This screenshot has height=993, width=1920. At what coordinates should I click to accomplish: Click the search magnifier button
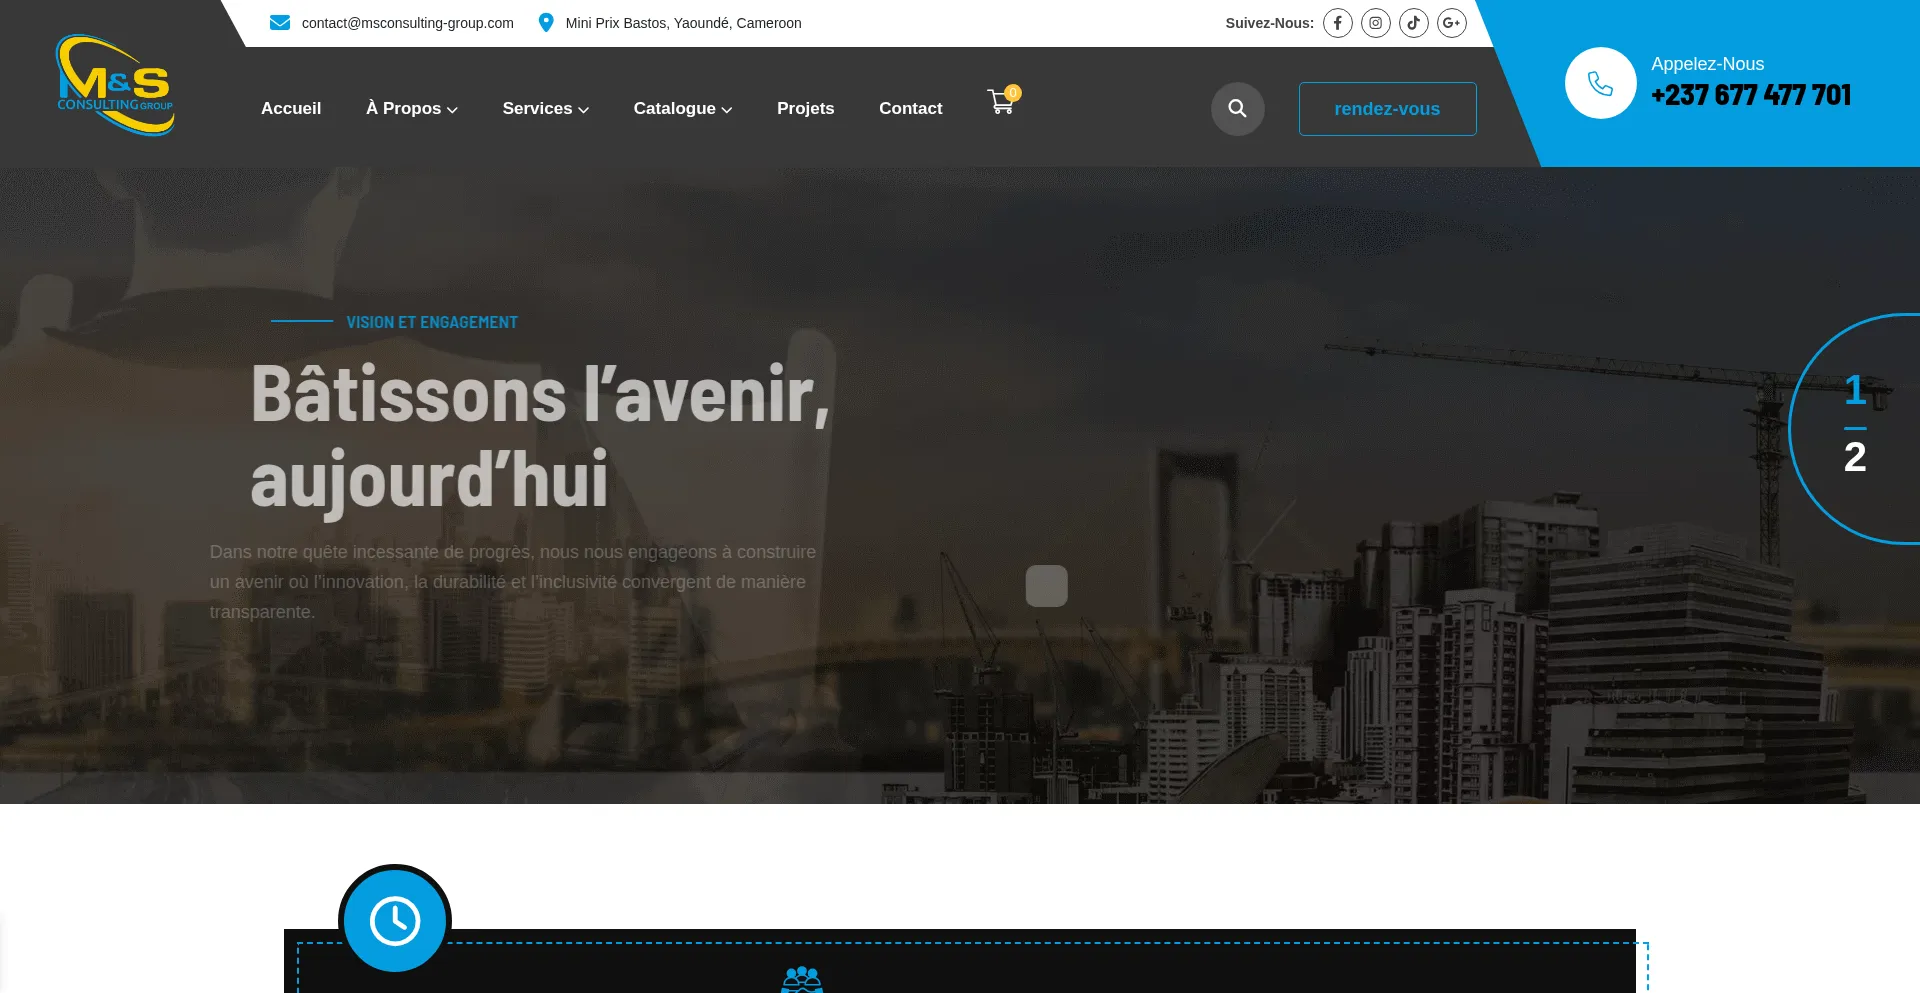coord(1237,109)
